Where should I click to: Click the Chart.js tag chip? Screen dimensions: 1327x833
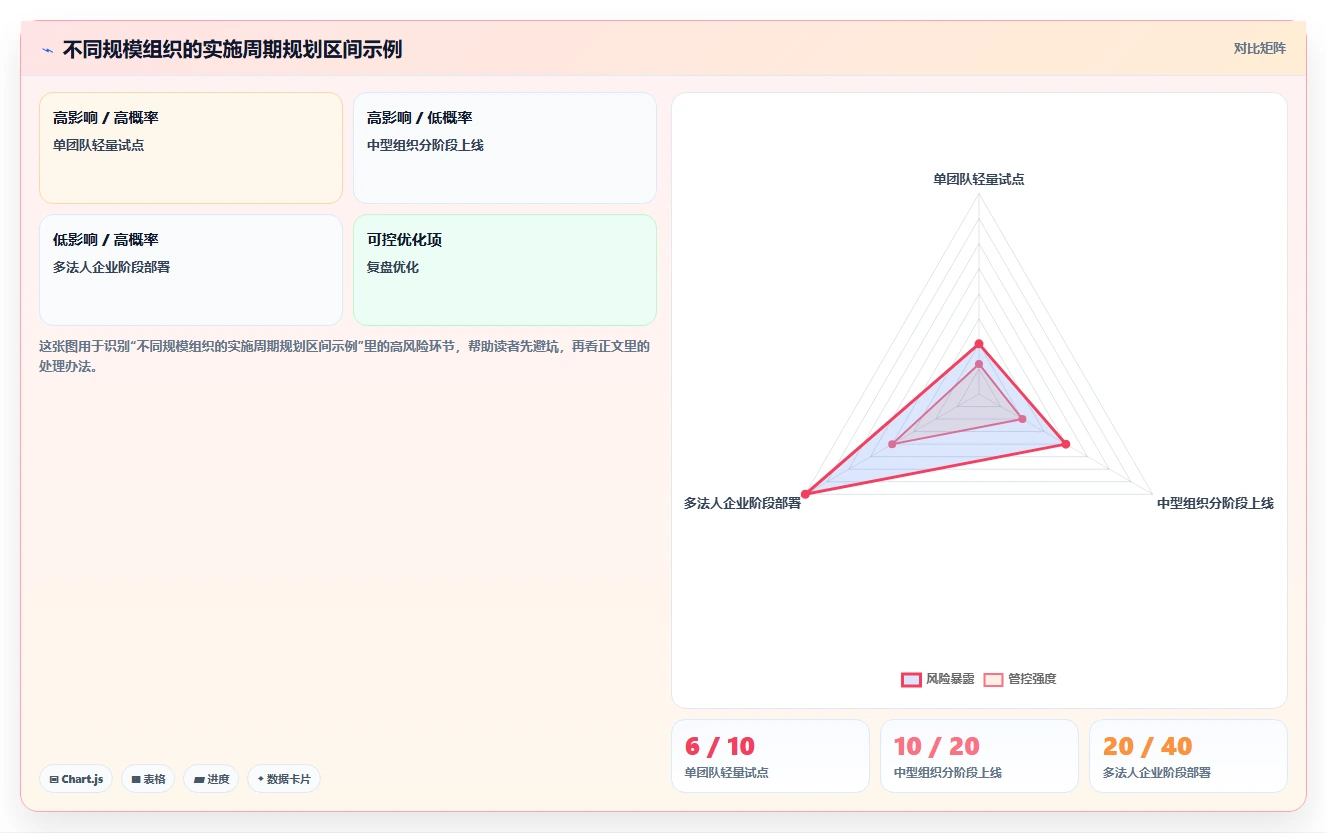76,779
